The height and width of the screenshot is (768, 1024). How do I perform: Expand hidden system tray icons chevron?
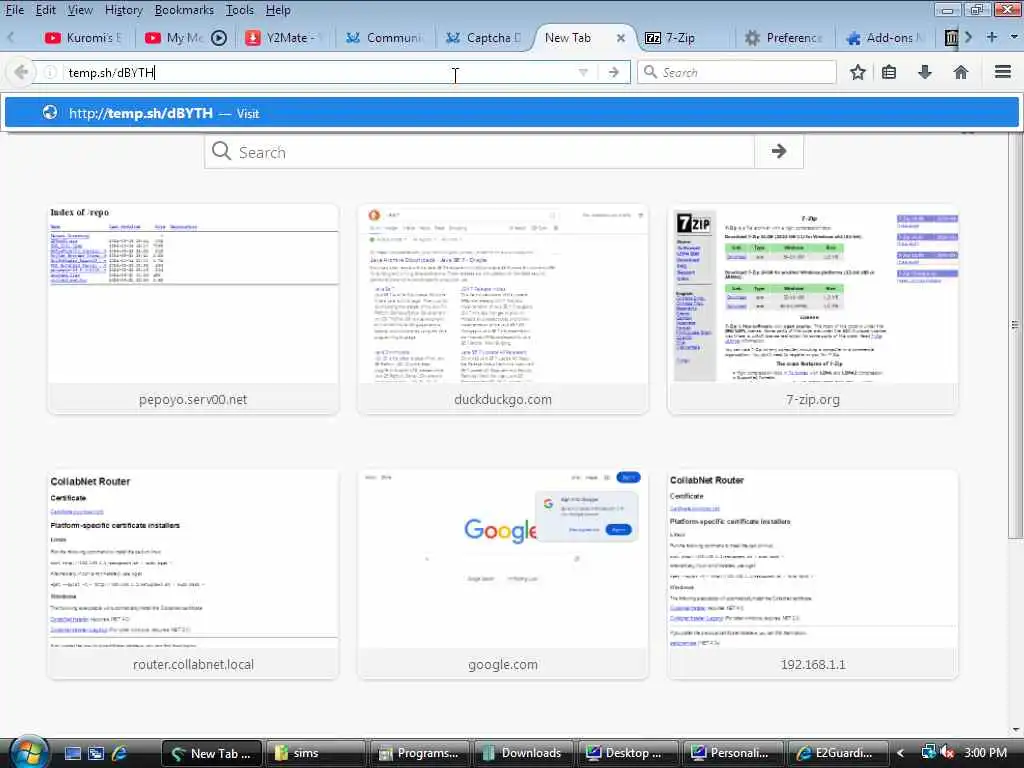901,753
